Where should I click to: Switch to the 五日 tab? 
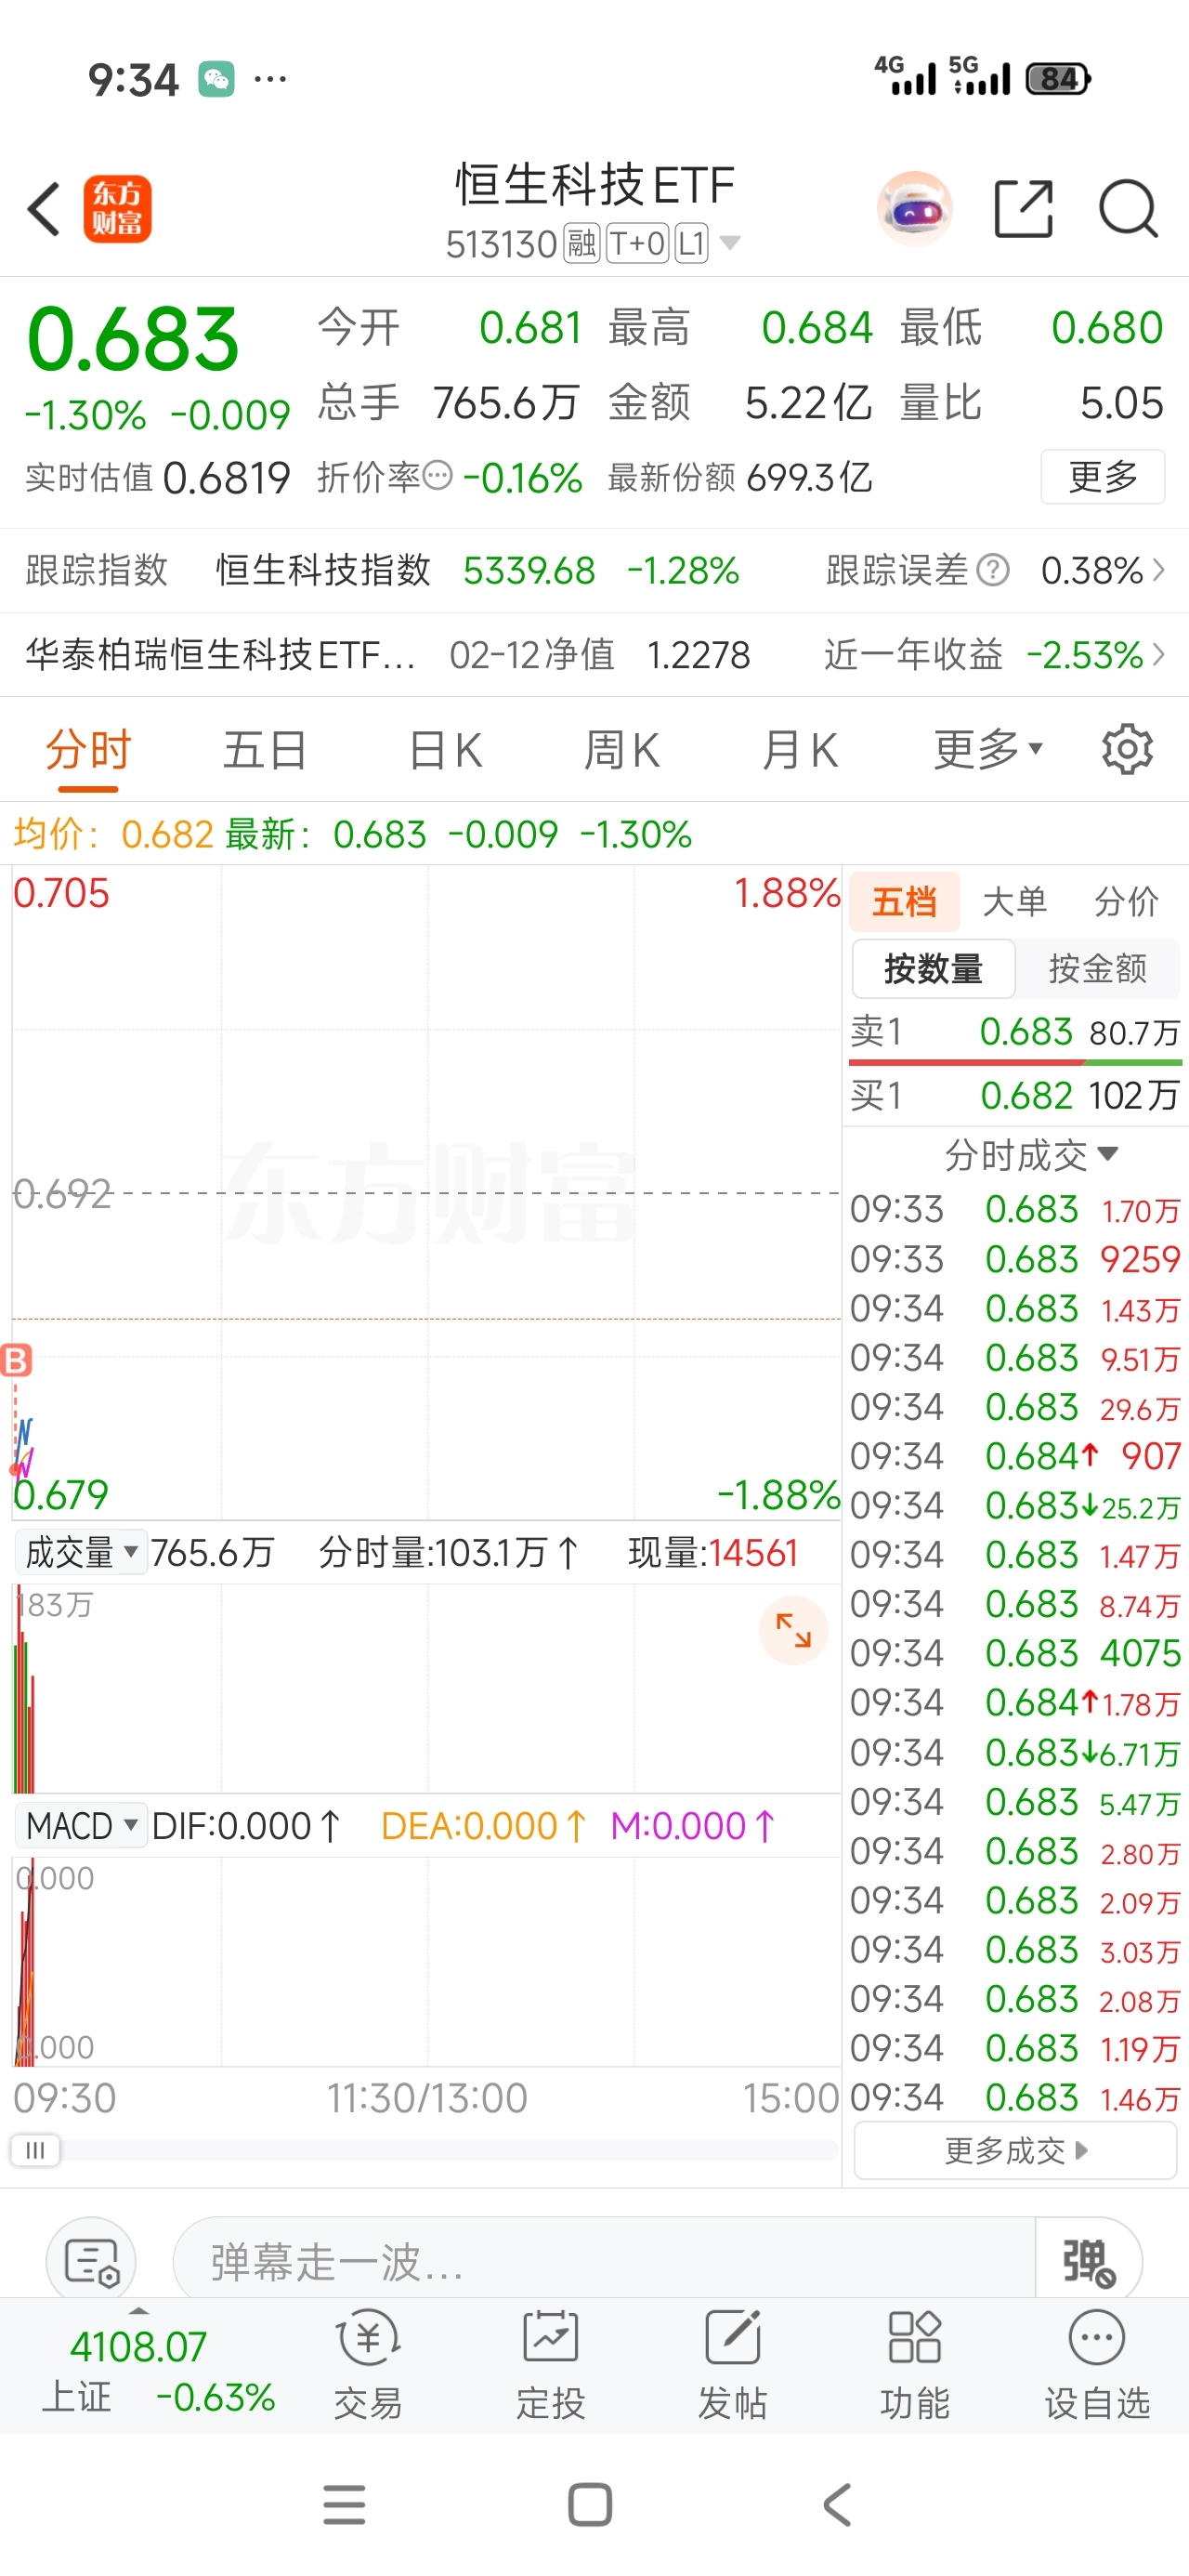point(264,749)
